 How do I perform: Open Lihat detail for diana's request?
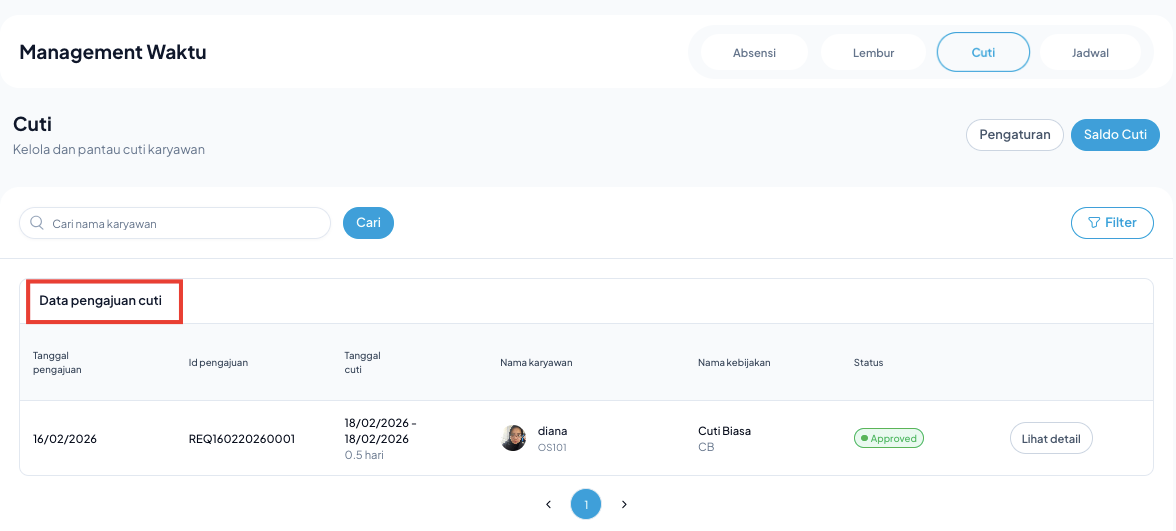pos(1051,438)
